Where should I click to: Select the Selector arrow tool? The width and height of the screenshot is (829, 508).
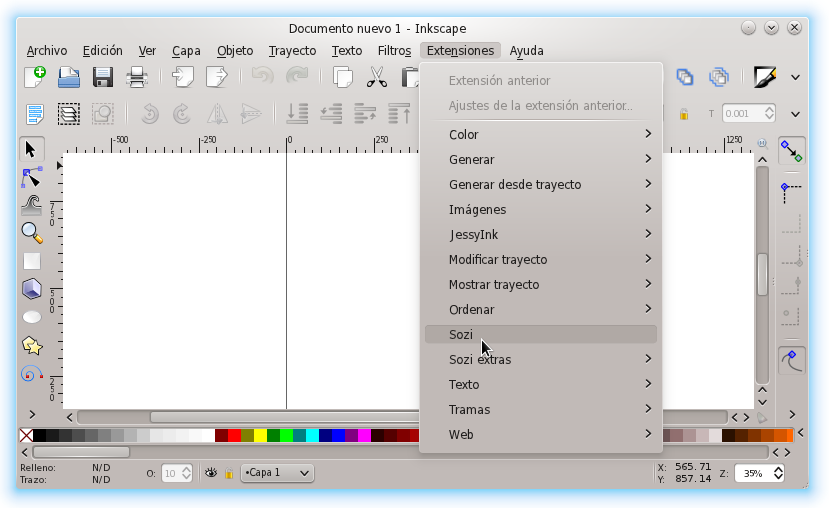pos(31,150)
